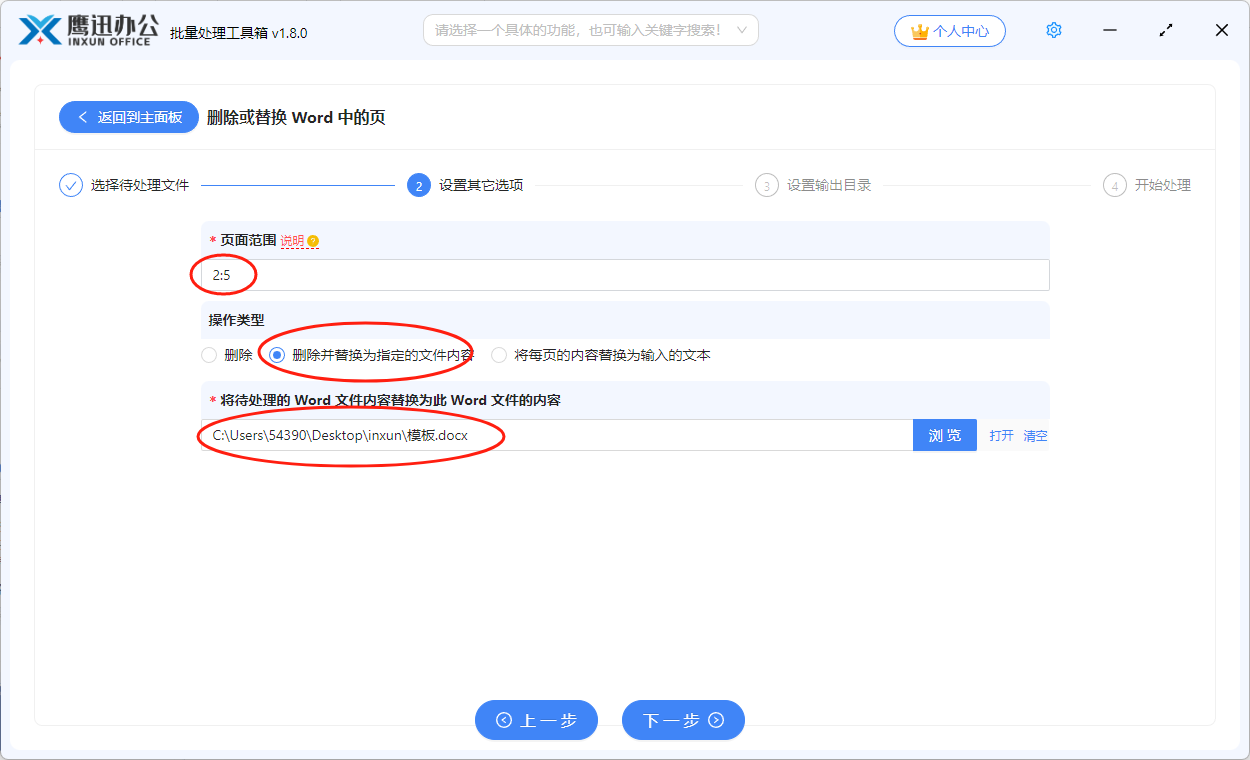The height and width of the screenshot is (760, 1250).
Task: Click step 3 number circle
Action: pos(767,185)
